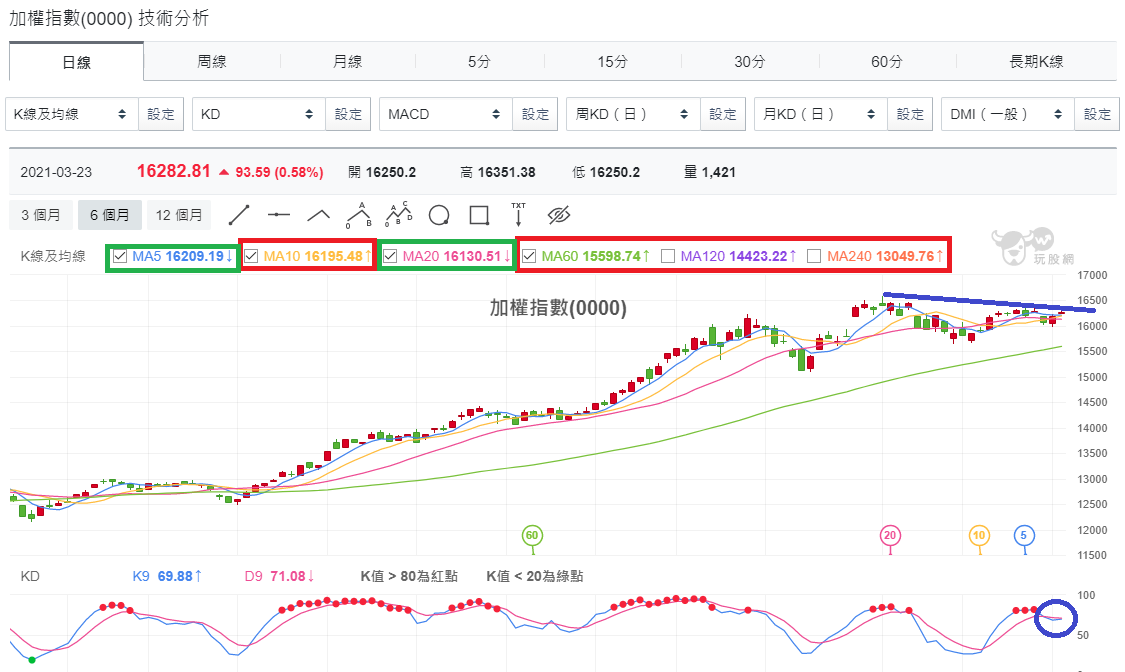Open the K線及均線 indicator dropdown

(72, 114)
